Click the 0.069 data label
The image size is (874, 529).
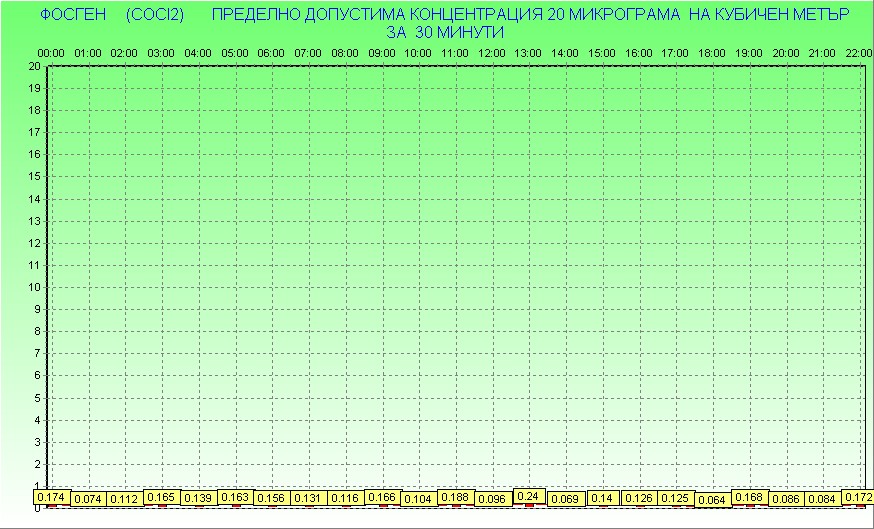coord(565,498)
